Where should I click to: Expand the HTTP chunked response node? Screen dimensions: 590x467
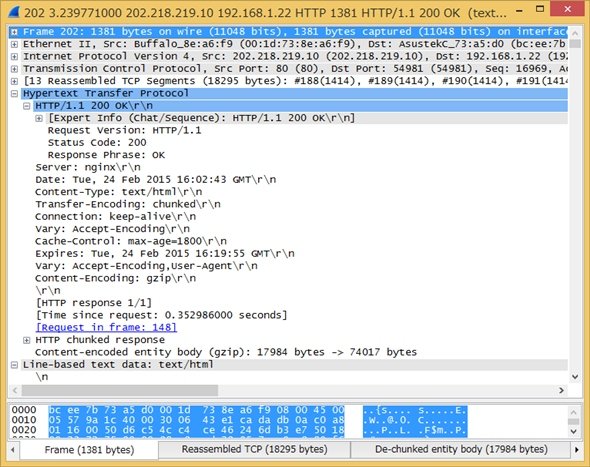click(26, 340)
